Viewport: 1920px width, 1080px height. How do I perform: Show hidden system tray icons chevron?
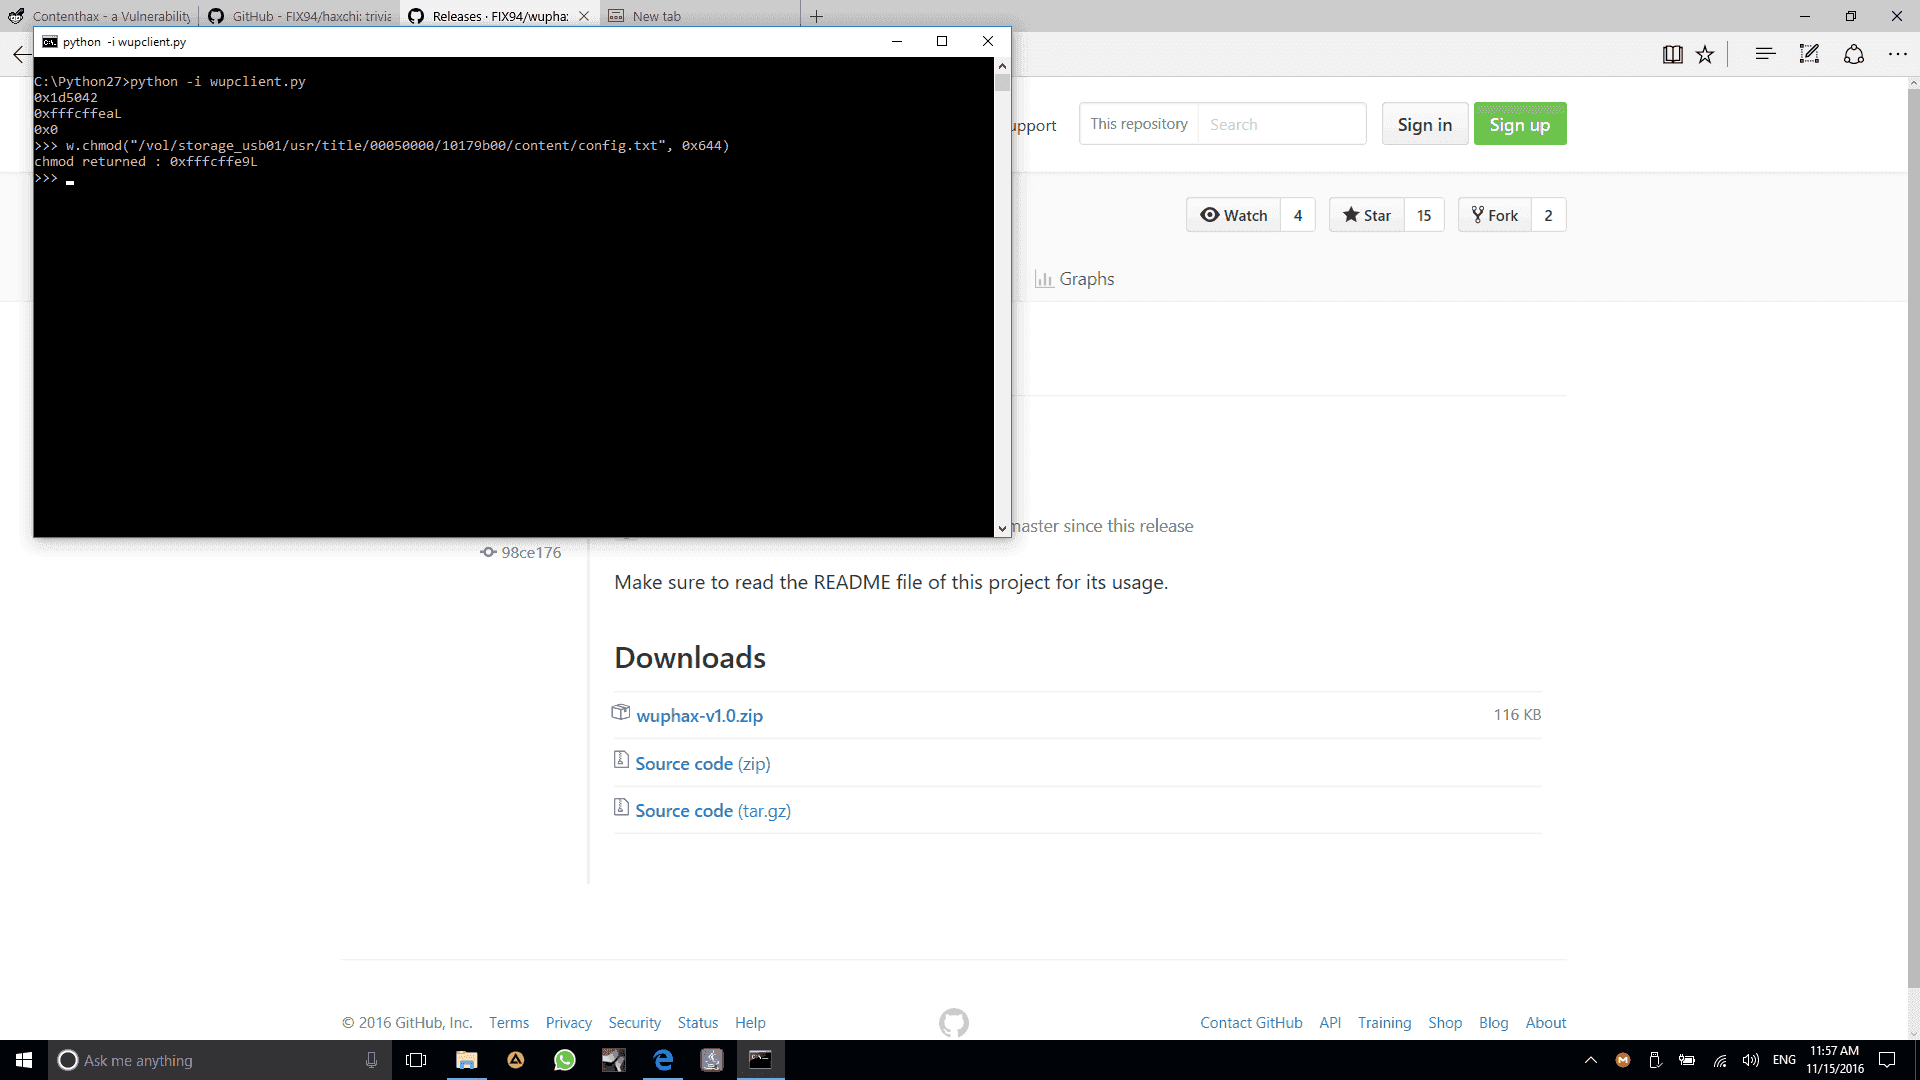tap(1590, 1060)
